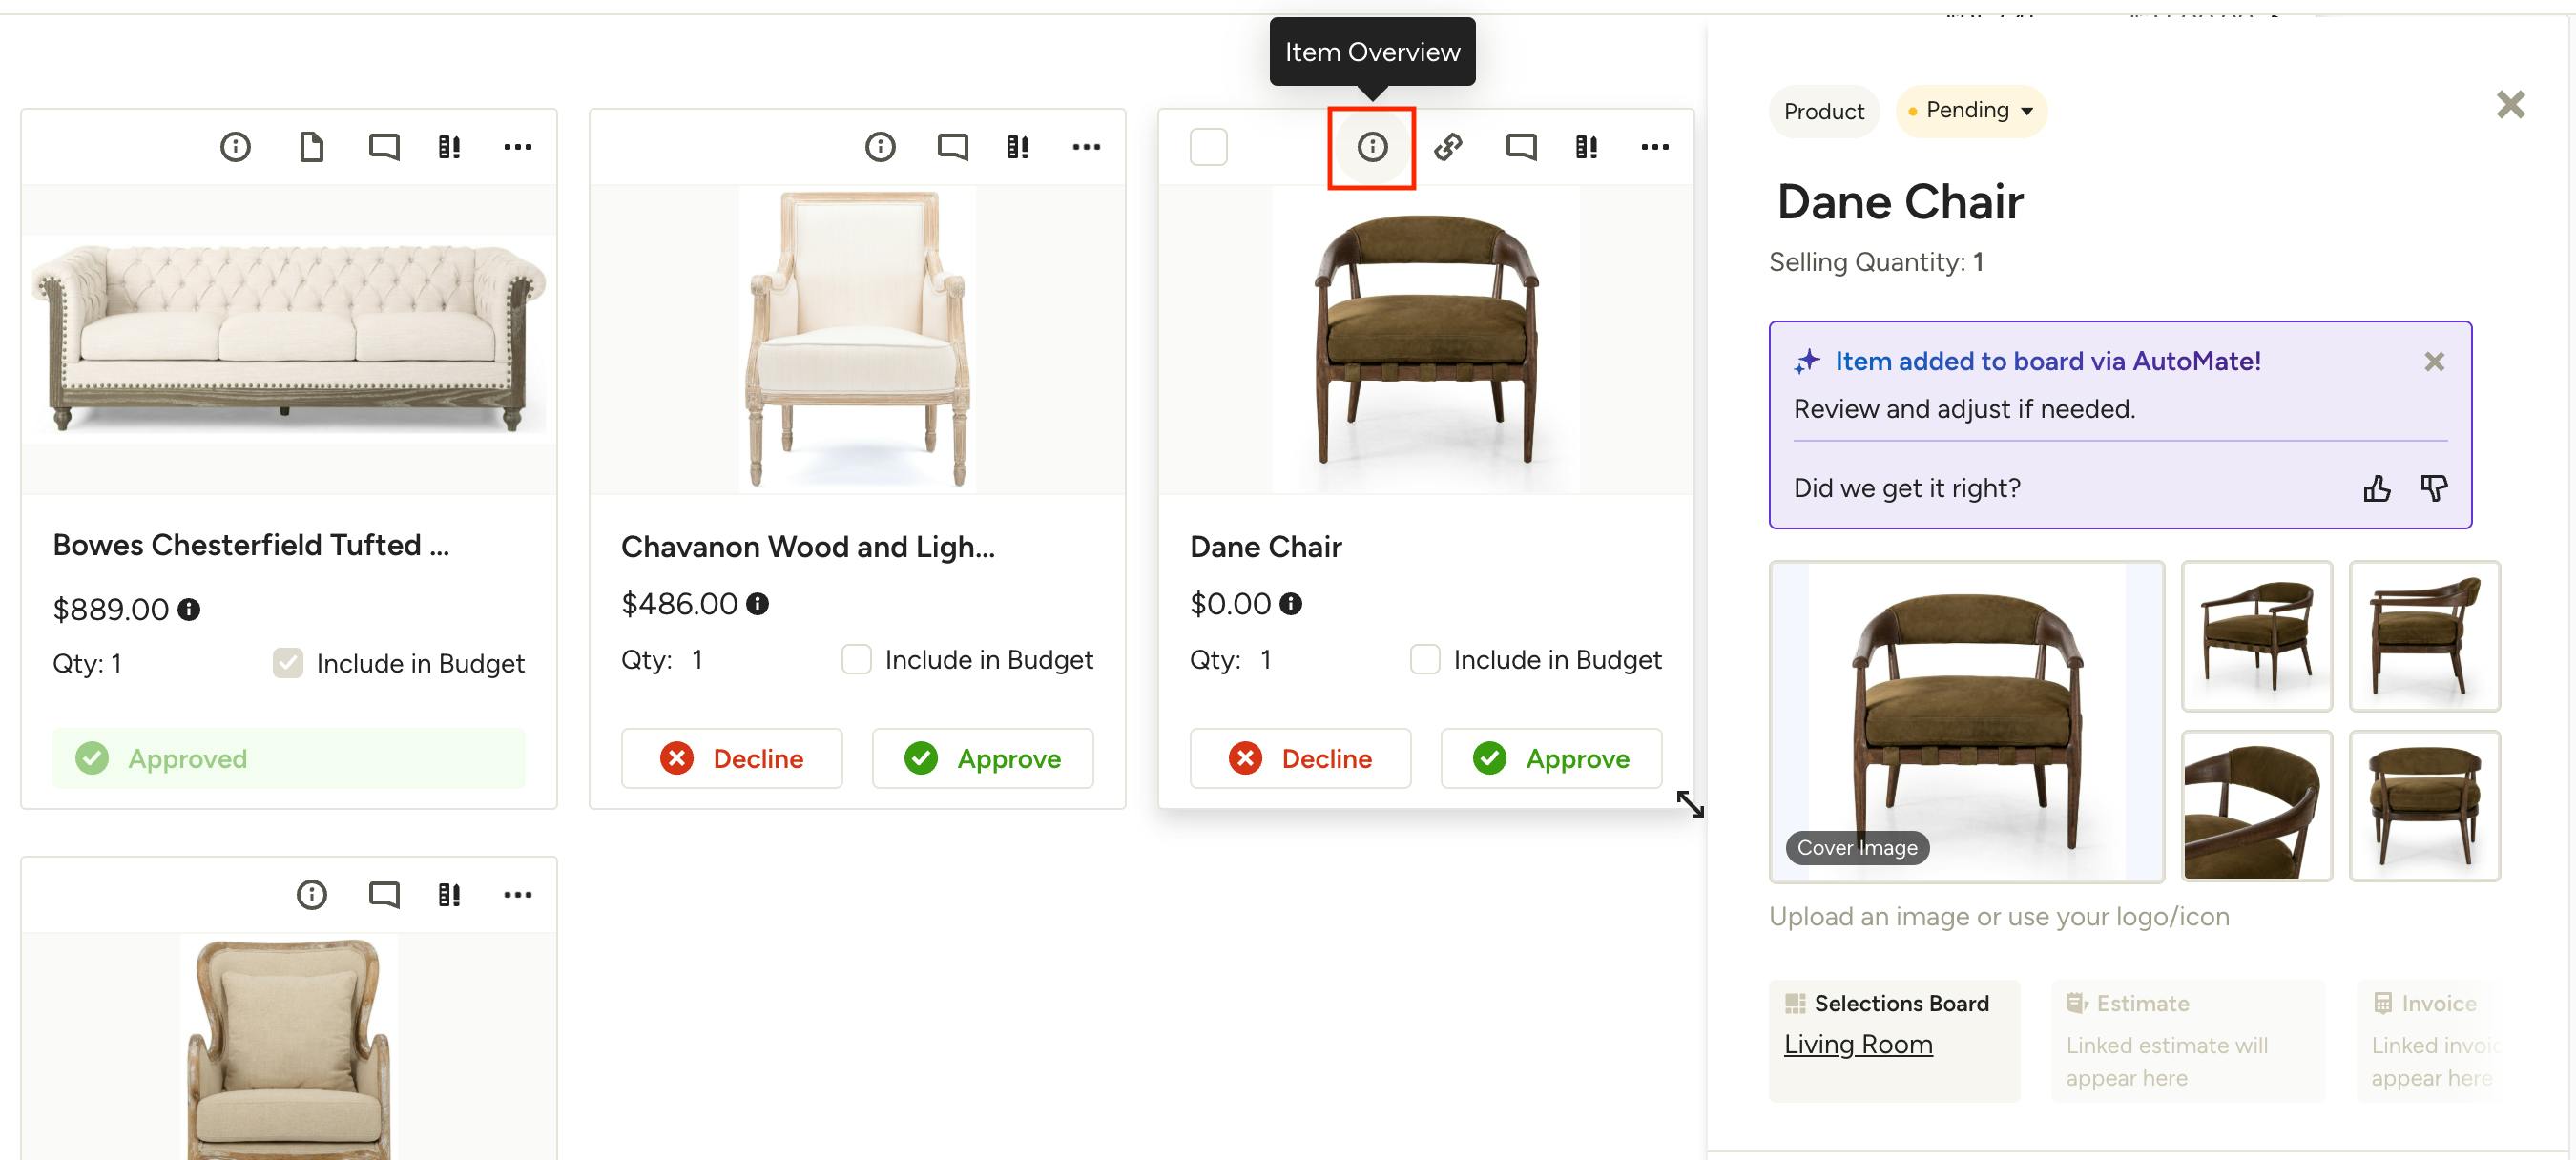Tick the selection checkbox on Dane Chair card

(1208, 148)
